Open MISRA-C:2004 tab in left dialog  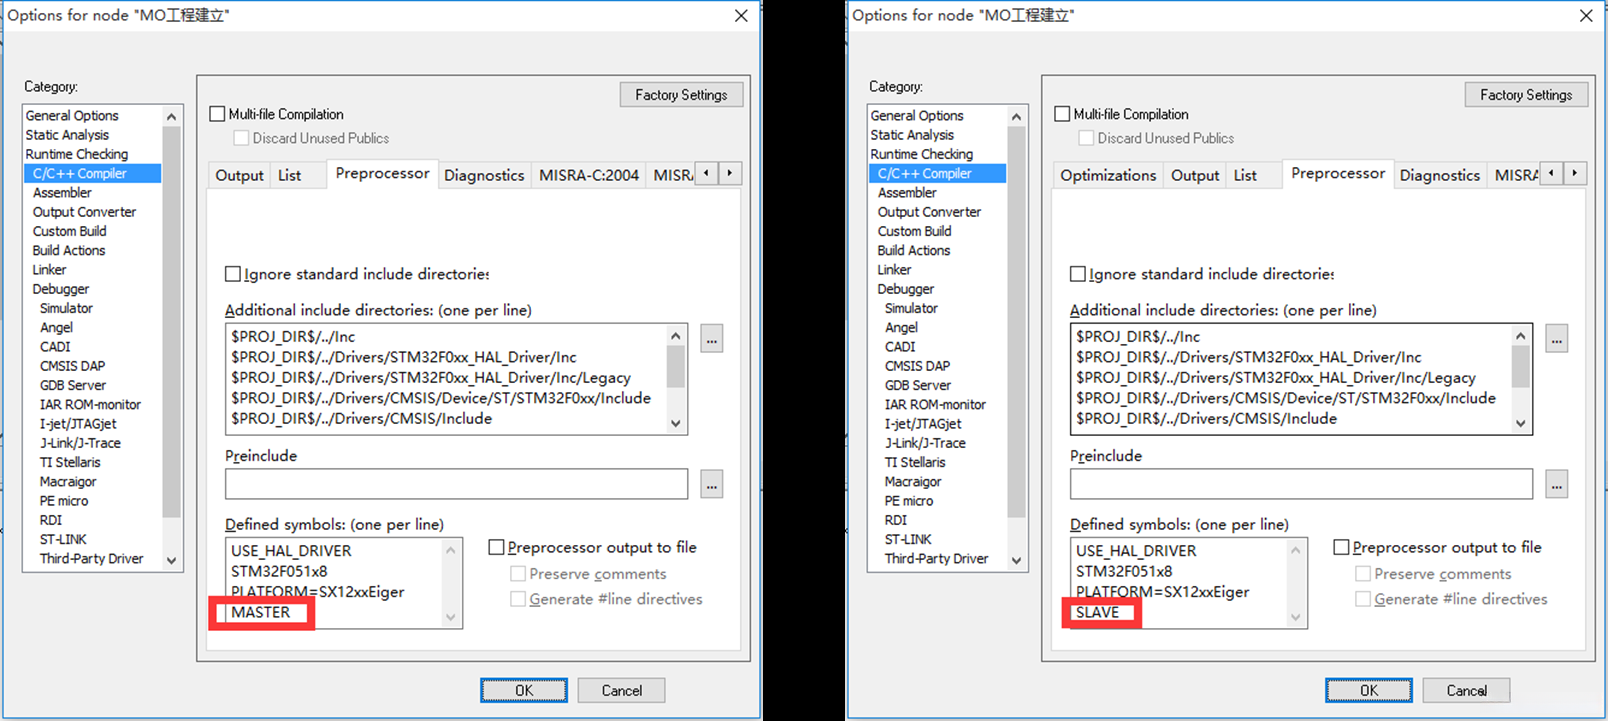pyautogui.click(x=589, y=175)
